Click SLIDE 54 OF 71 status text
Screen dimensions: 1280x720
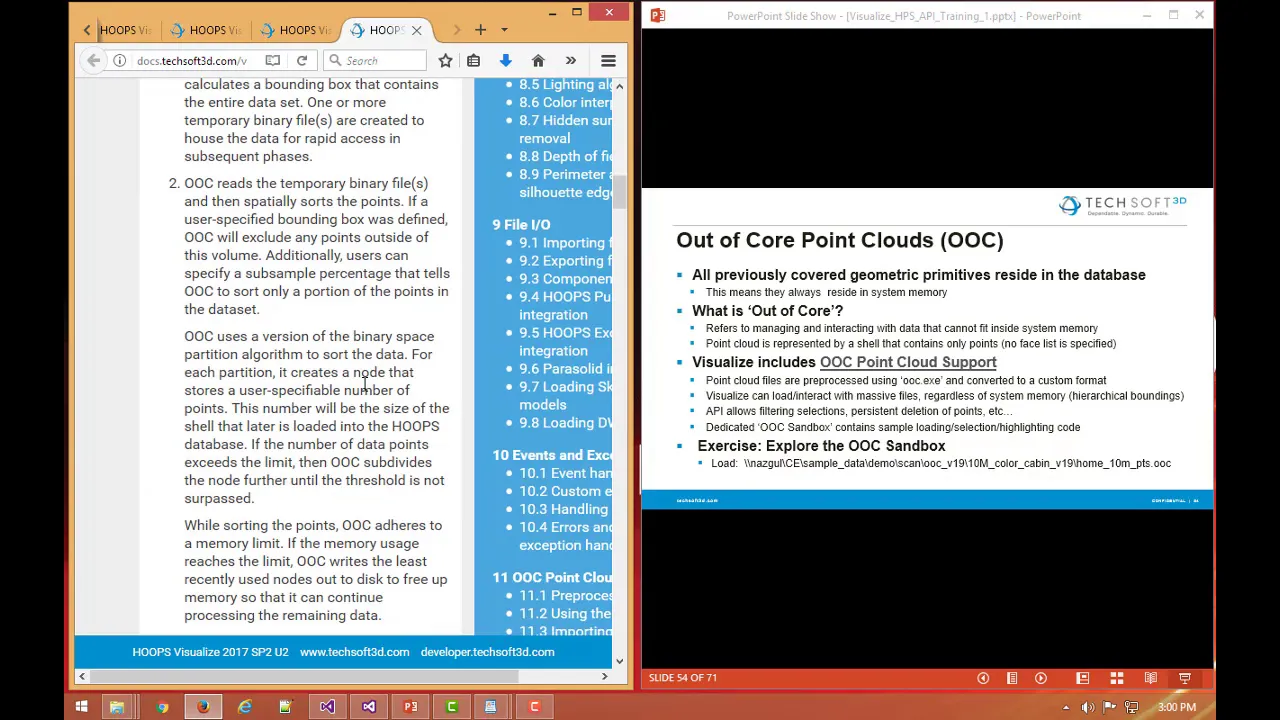(683, 678)
